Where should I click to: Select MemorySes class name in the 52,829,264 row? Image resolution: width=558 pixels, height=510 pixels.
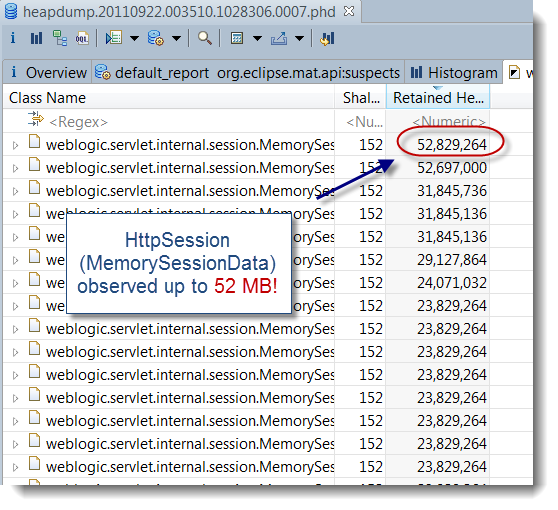[190, 145]
